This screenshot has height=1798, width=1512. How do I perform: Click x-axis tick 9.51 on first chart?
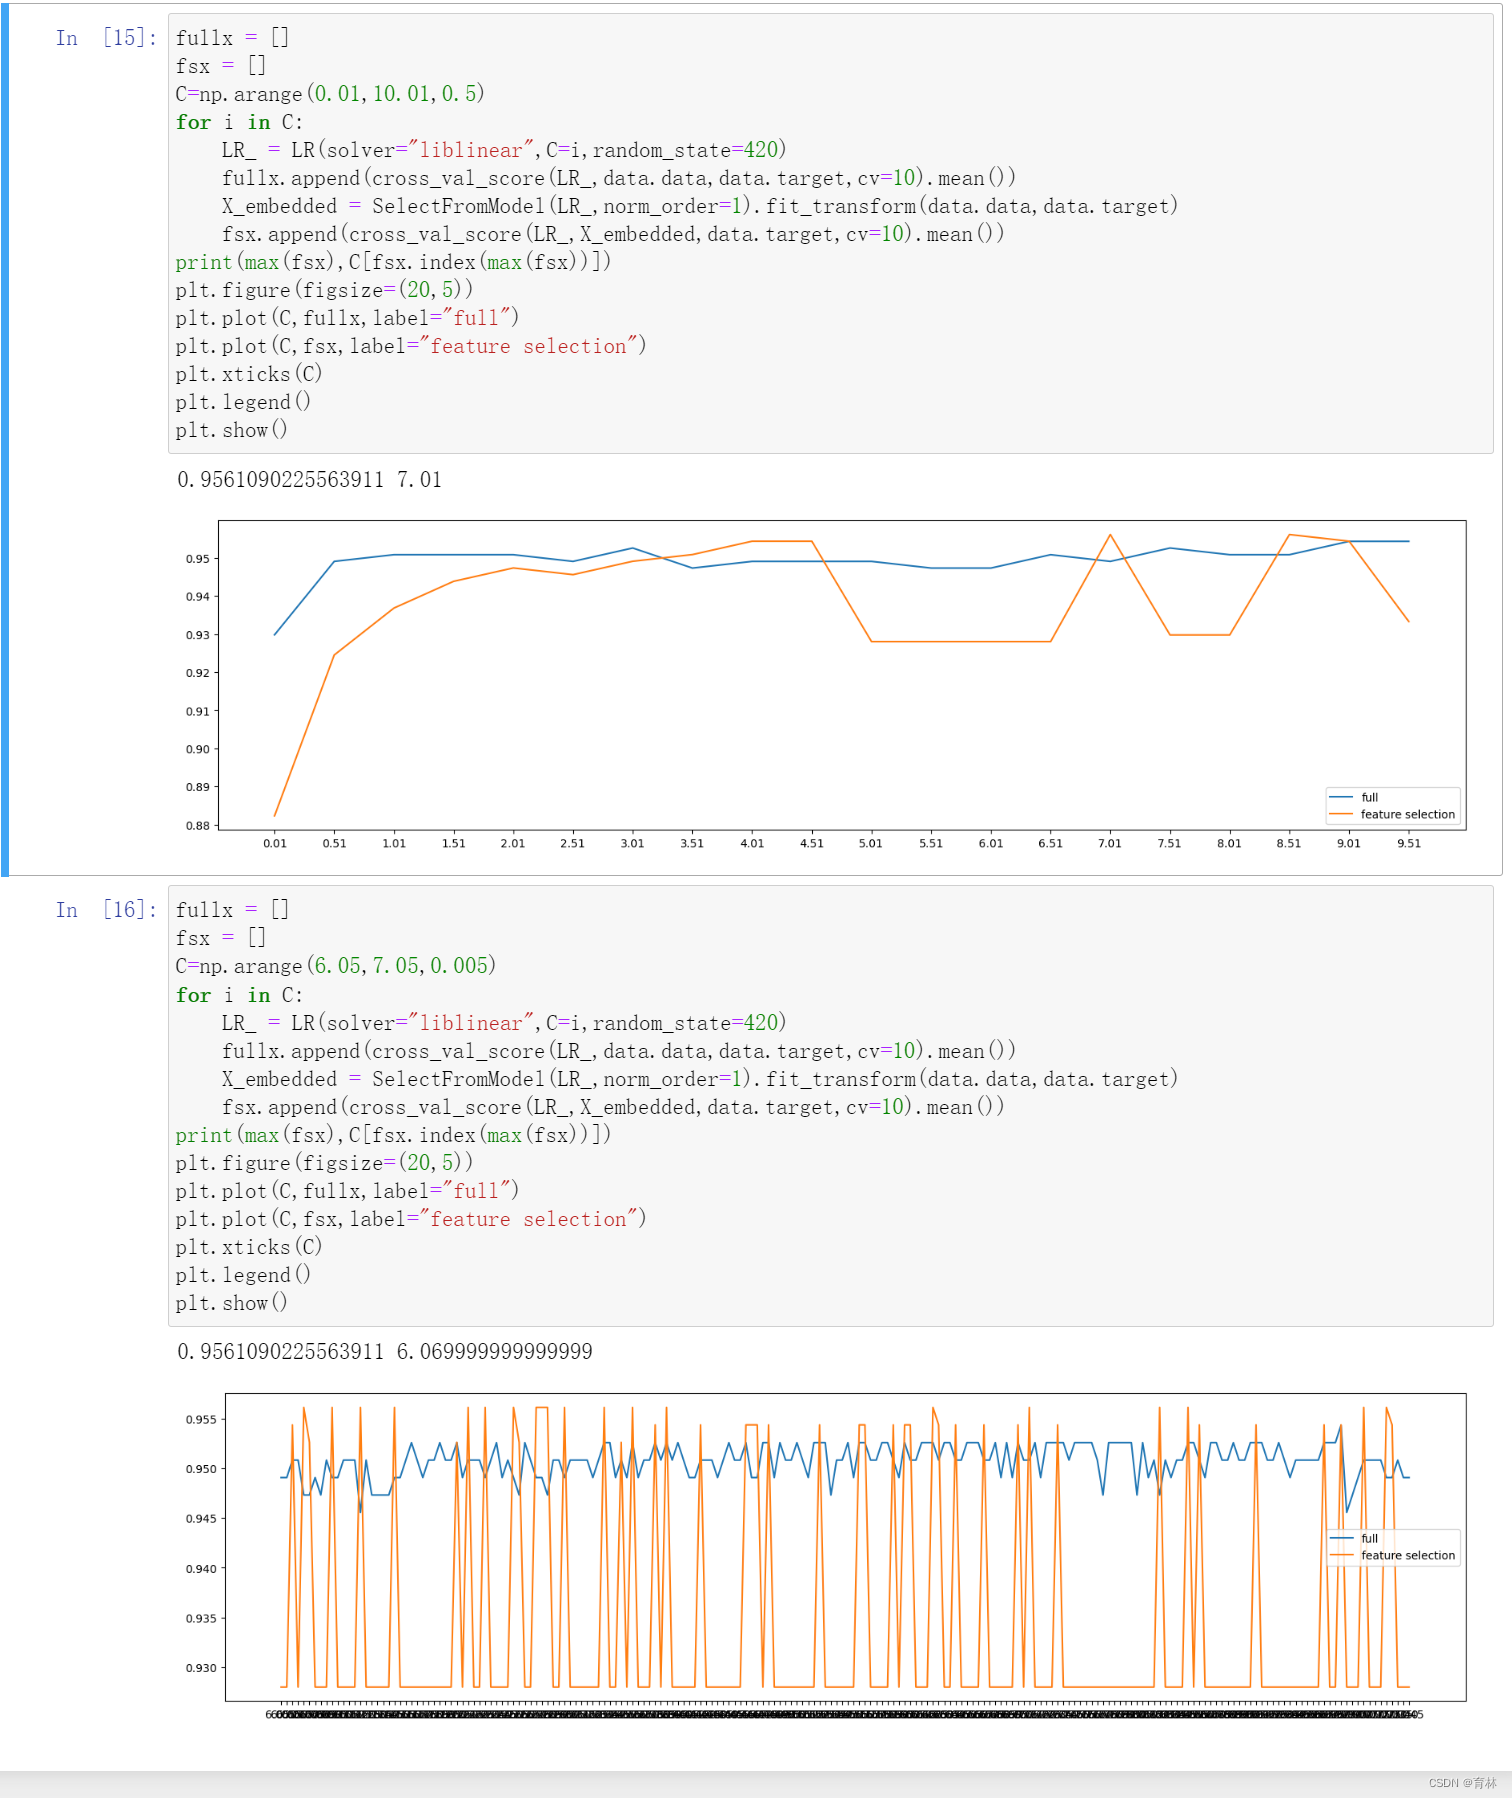coord(1409,844)
